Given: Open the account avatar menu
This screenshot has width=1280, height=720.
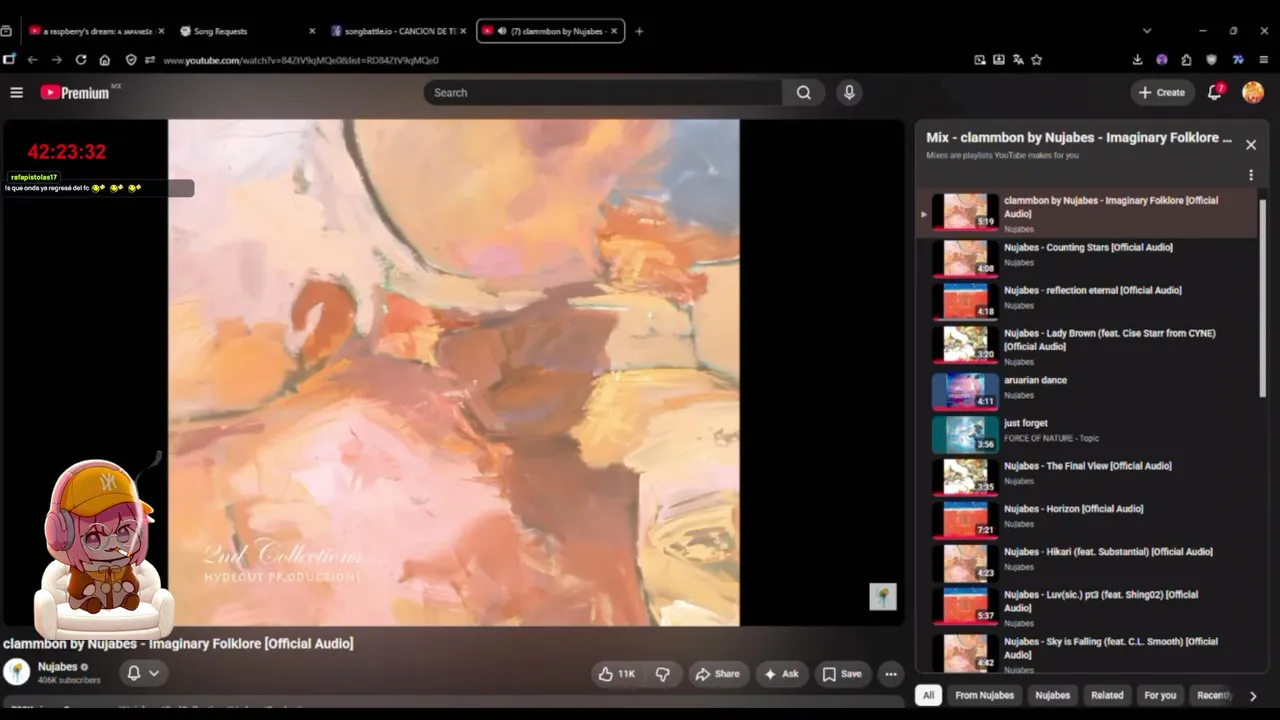Looking at the screenshot, I should click(1253, 92).
